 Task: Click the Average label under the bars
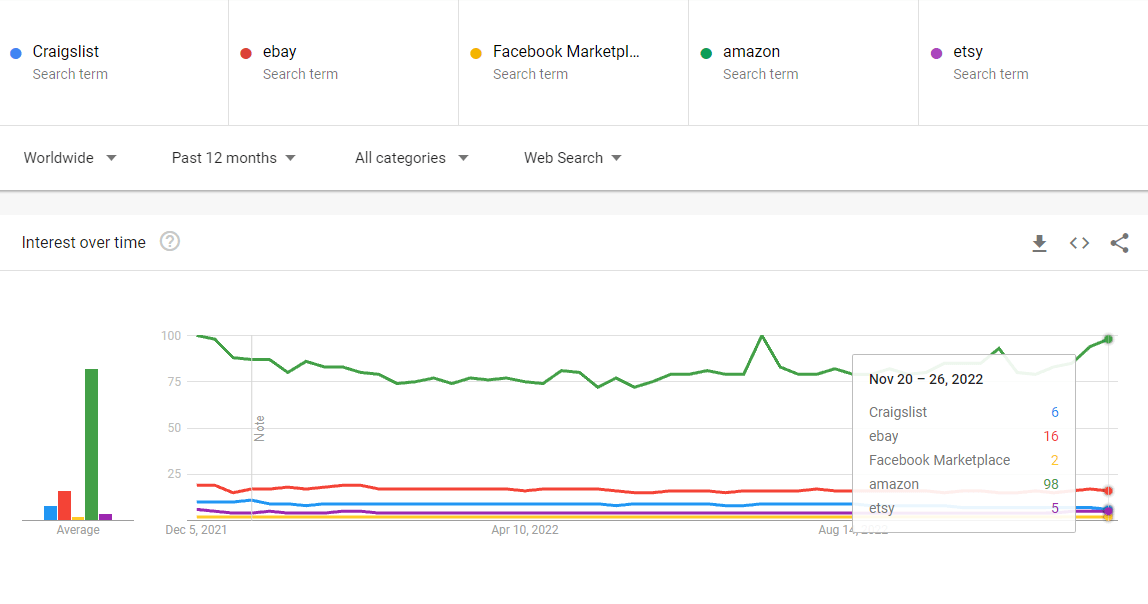78,529
